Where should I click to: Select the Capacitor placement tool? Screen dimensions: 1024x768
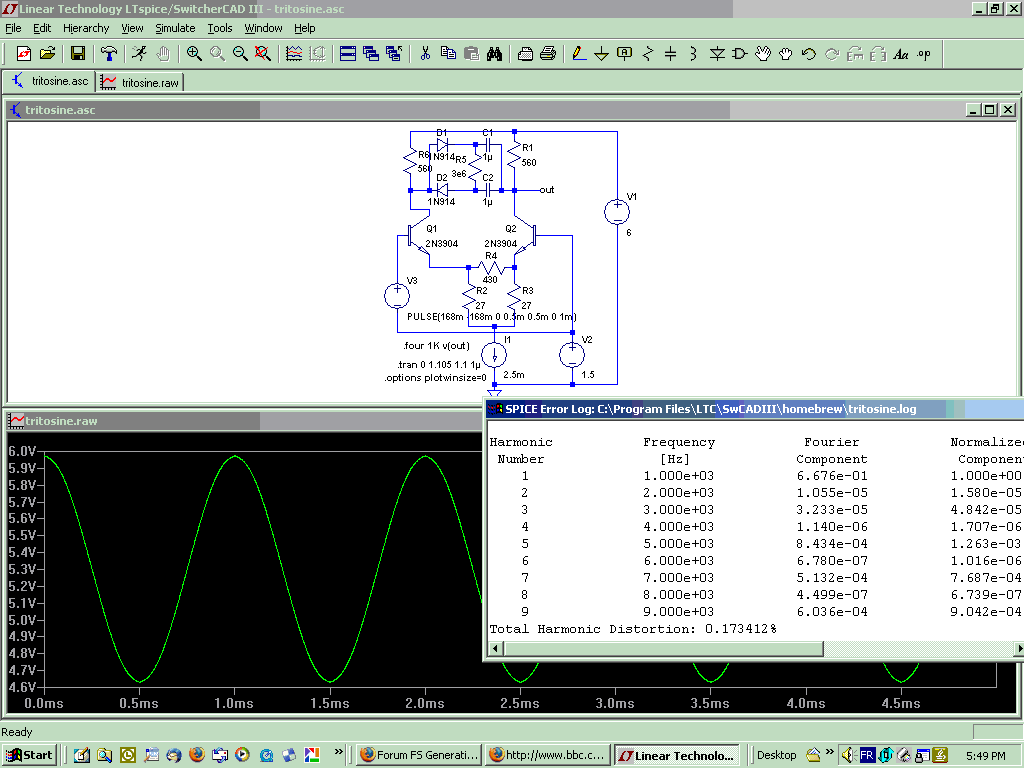(671, 54)
